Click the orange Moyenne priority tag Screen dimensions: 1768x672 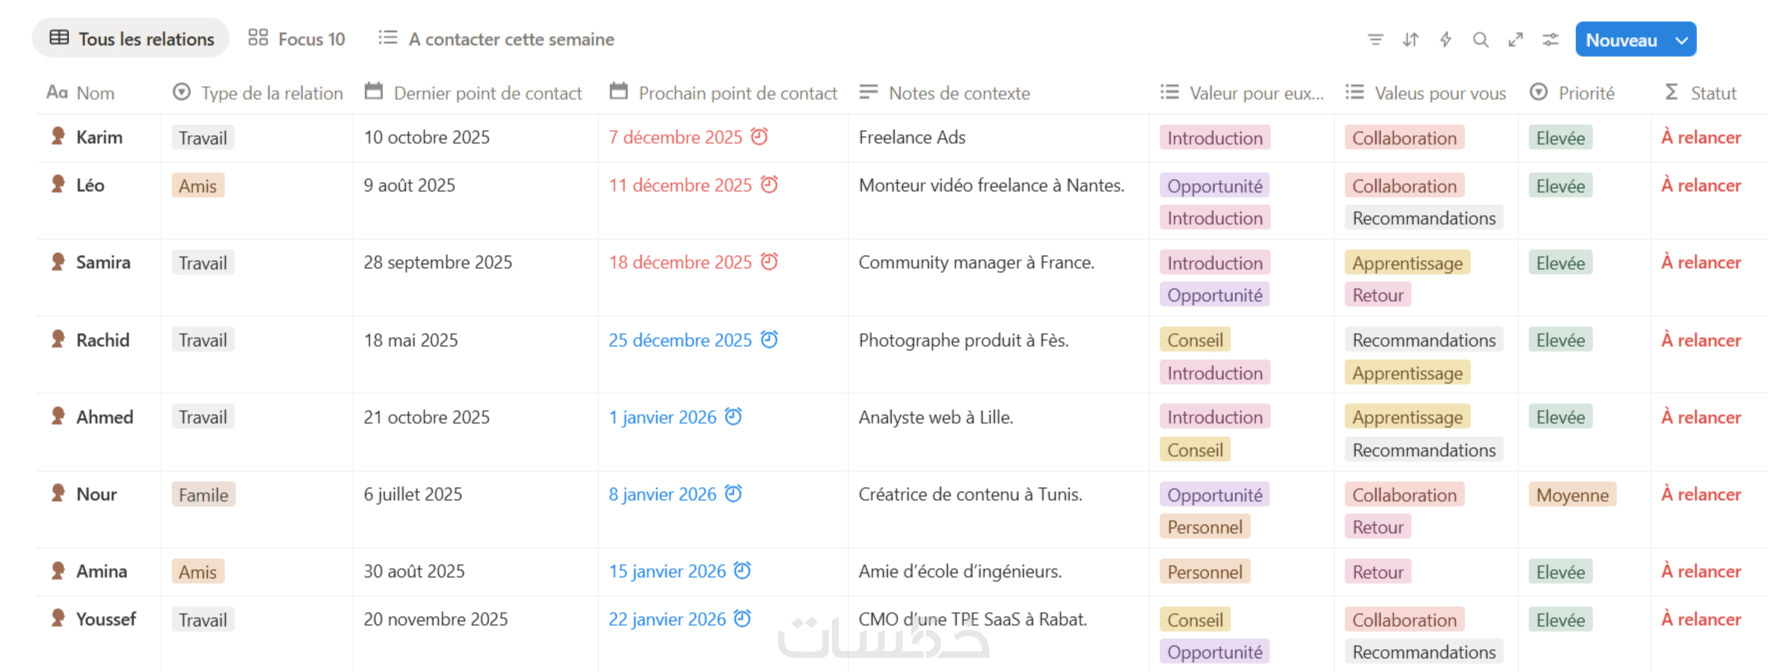pos(1572,495)
